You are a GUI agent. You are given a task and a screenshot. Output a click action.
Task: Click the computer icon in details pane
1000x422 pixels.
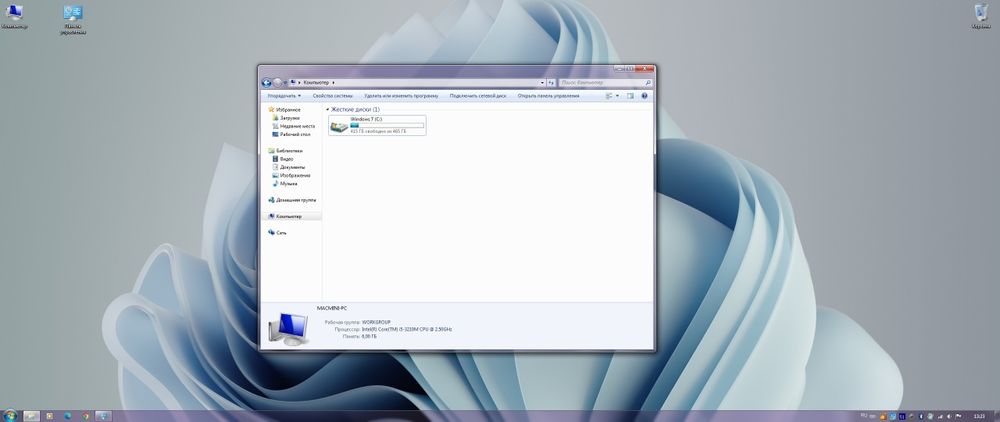pos(289,329)
